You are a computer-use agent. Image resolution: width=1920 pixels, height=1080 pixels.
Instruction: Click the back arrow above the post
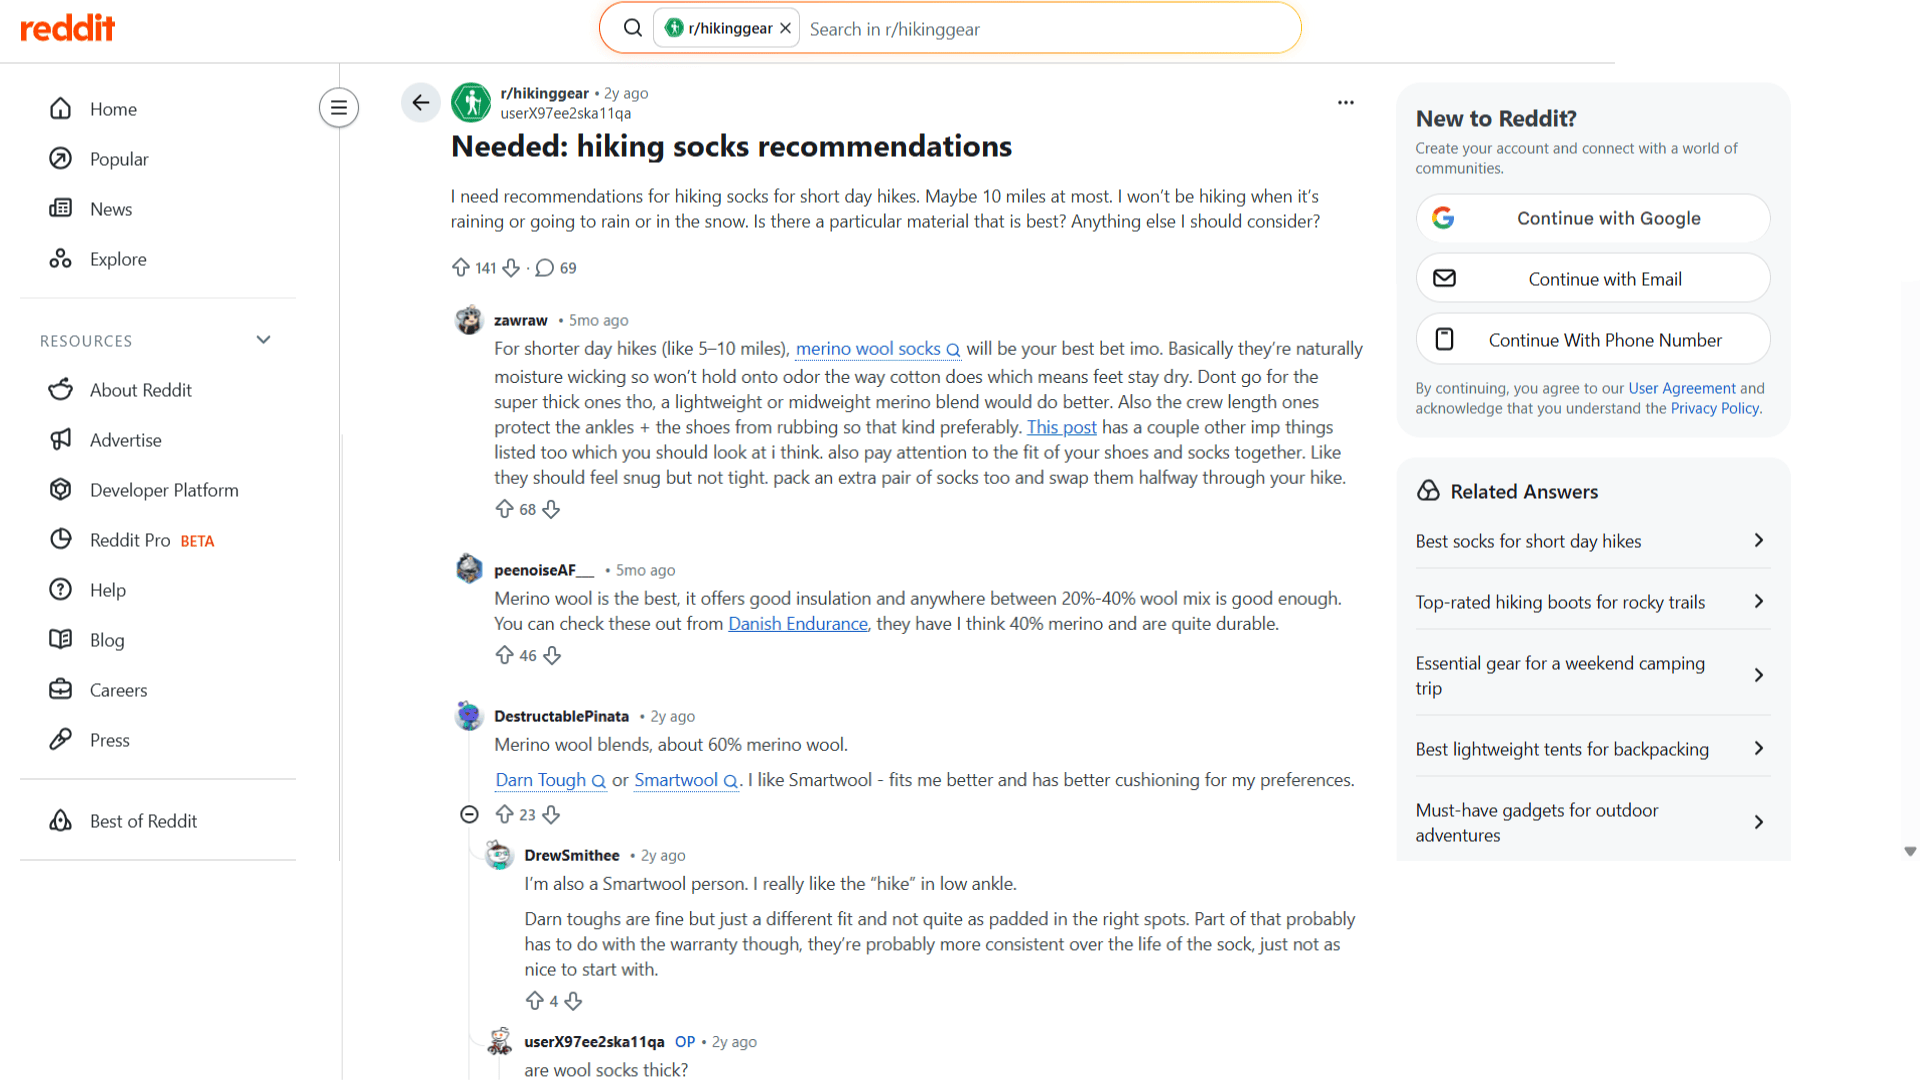coord(420,102)
